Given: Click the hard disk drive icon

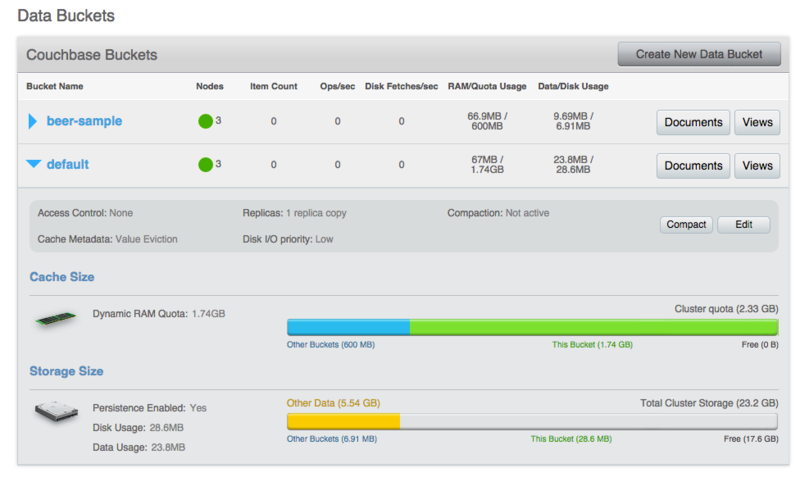Looking at the screenshot, I should pos(56,411).
